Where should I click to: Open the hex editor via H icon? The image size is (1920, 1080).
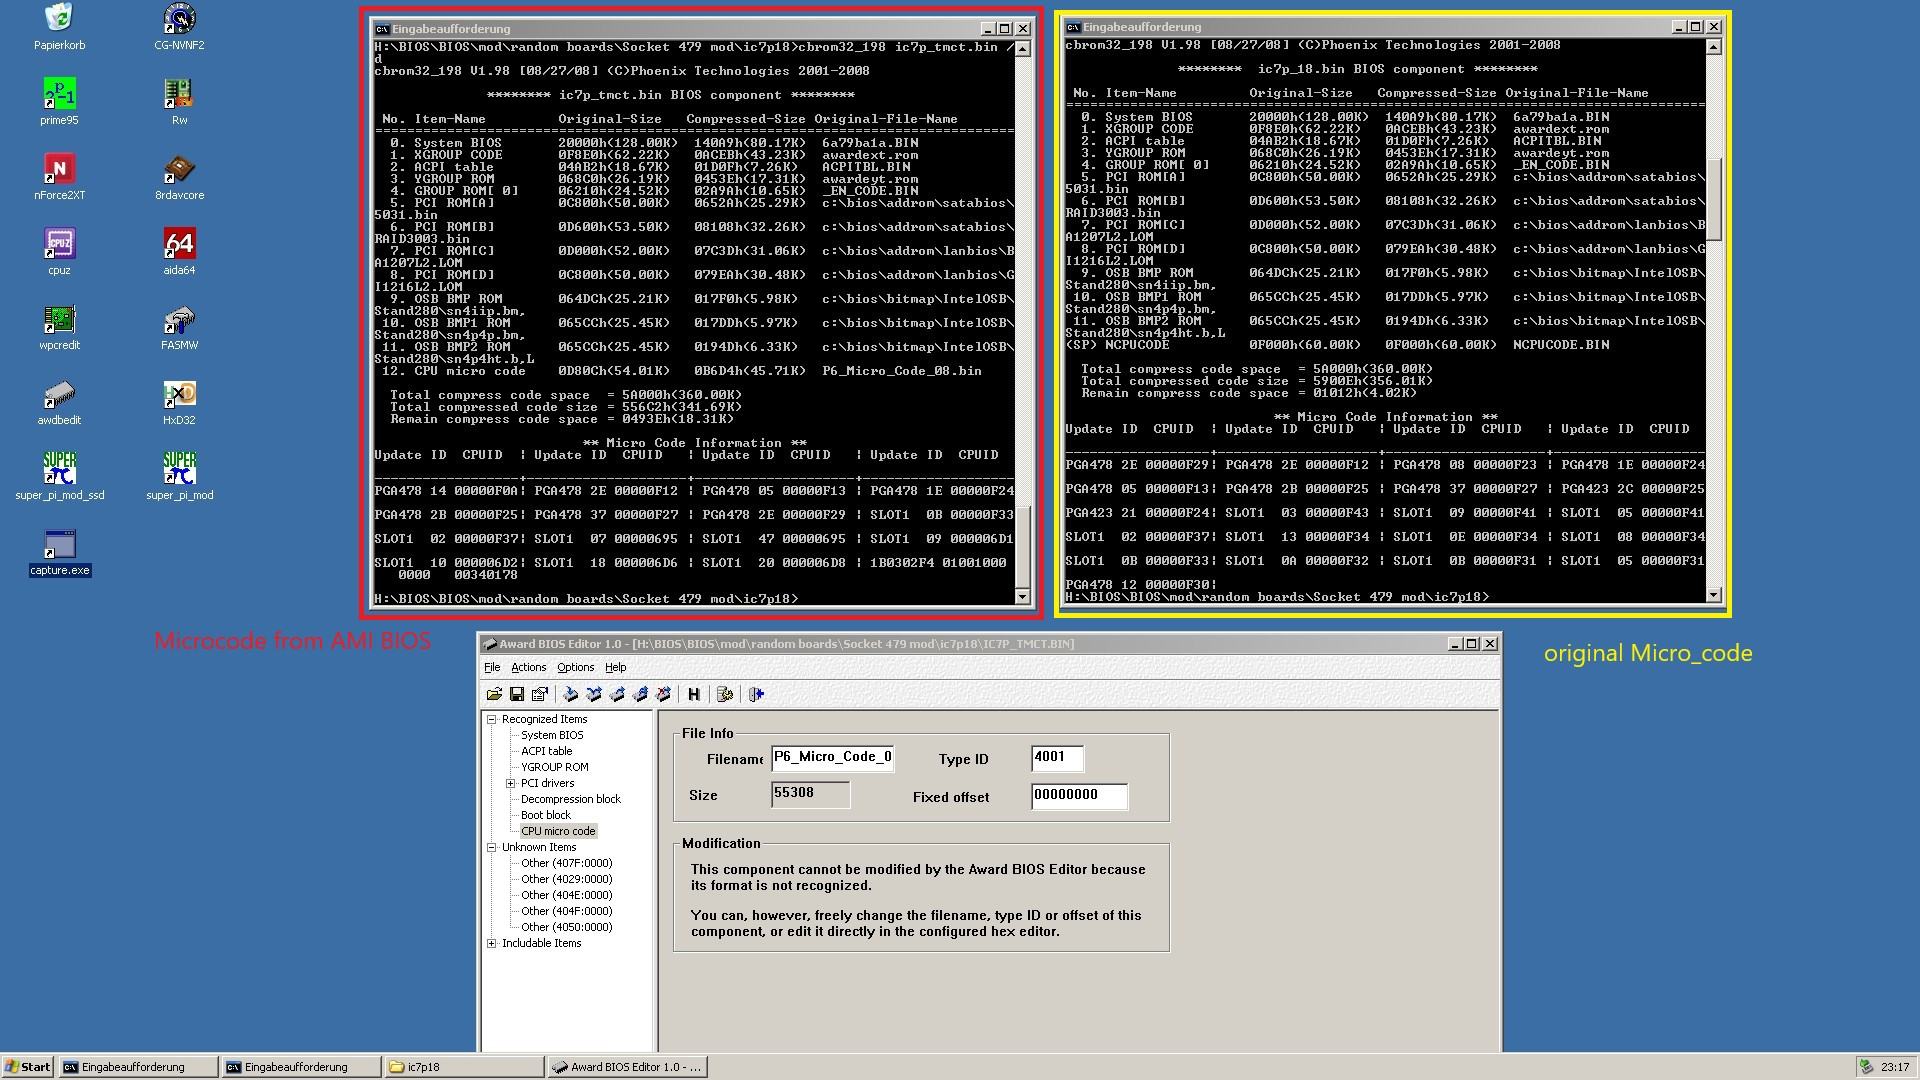tap(694, 694)
